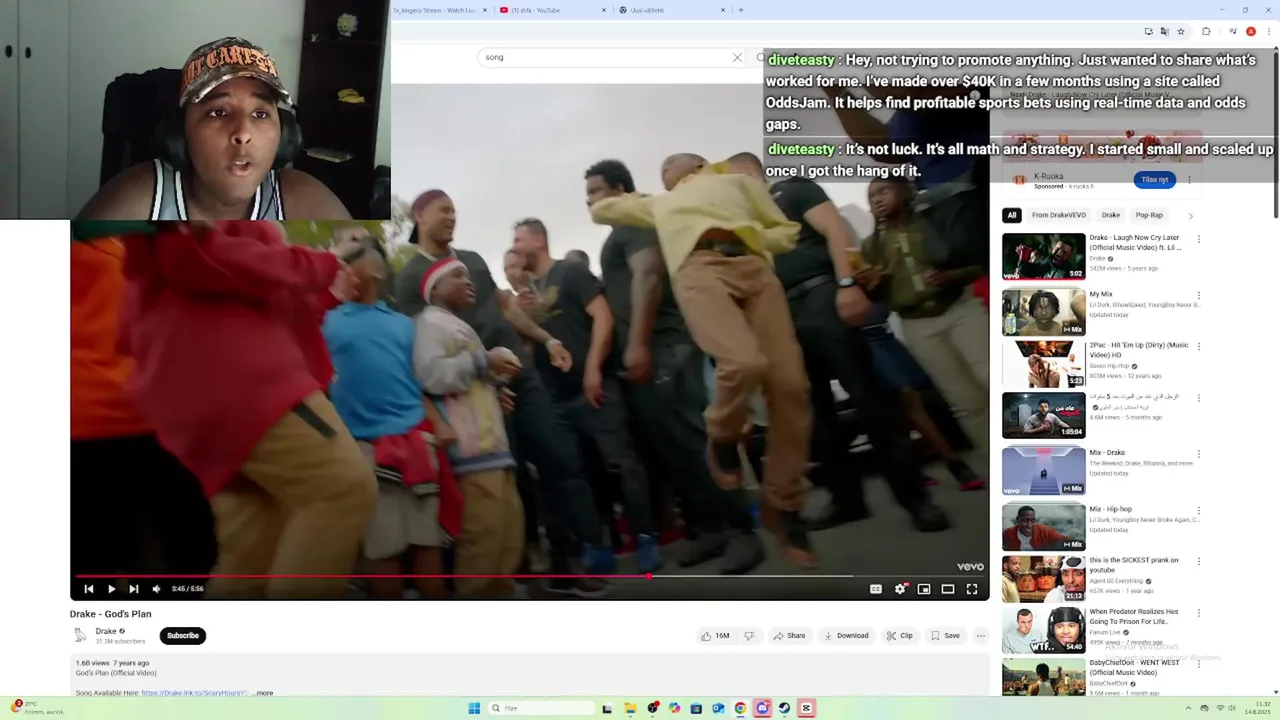1280x720 pixels.
Task: Open options menu for SICKEST prank video
Action: (x=1198, y=562)
